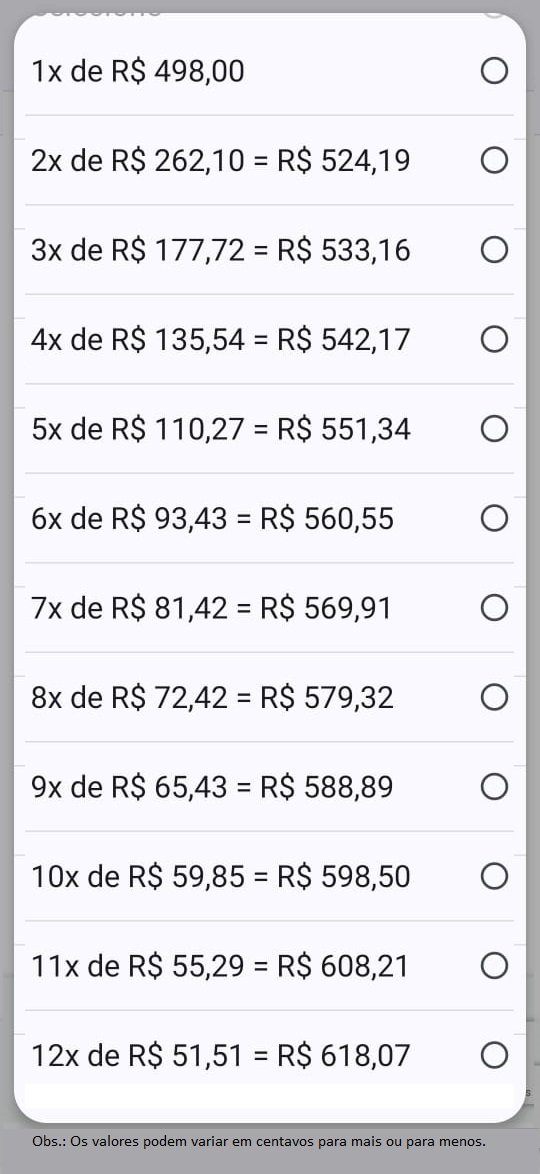The height and width of the screenshot is (1174, 540).
Task: Click the text '1x de R$ 498,00'
Action: [x=138, y=72]
